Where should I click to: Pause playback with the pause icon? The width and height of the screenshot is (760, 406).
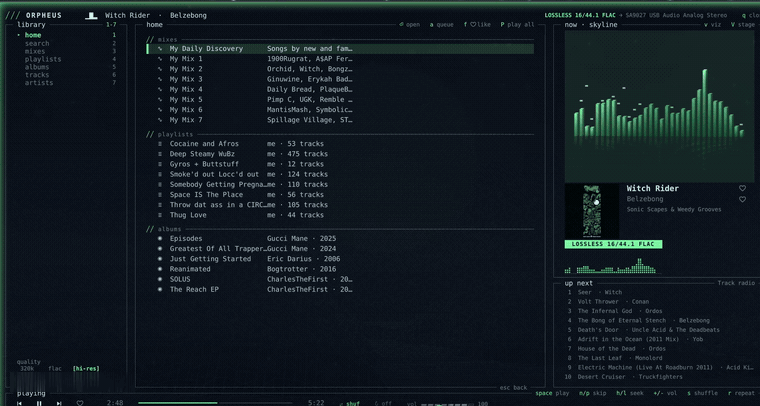(x=39, y=403)
